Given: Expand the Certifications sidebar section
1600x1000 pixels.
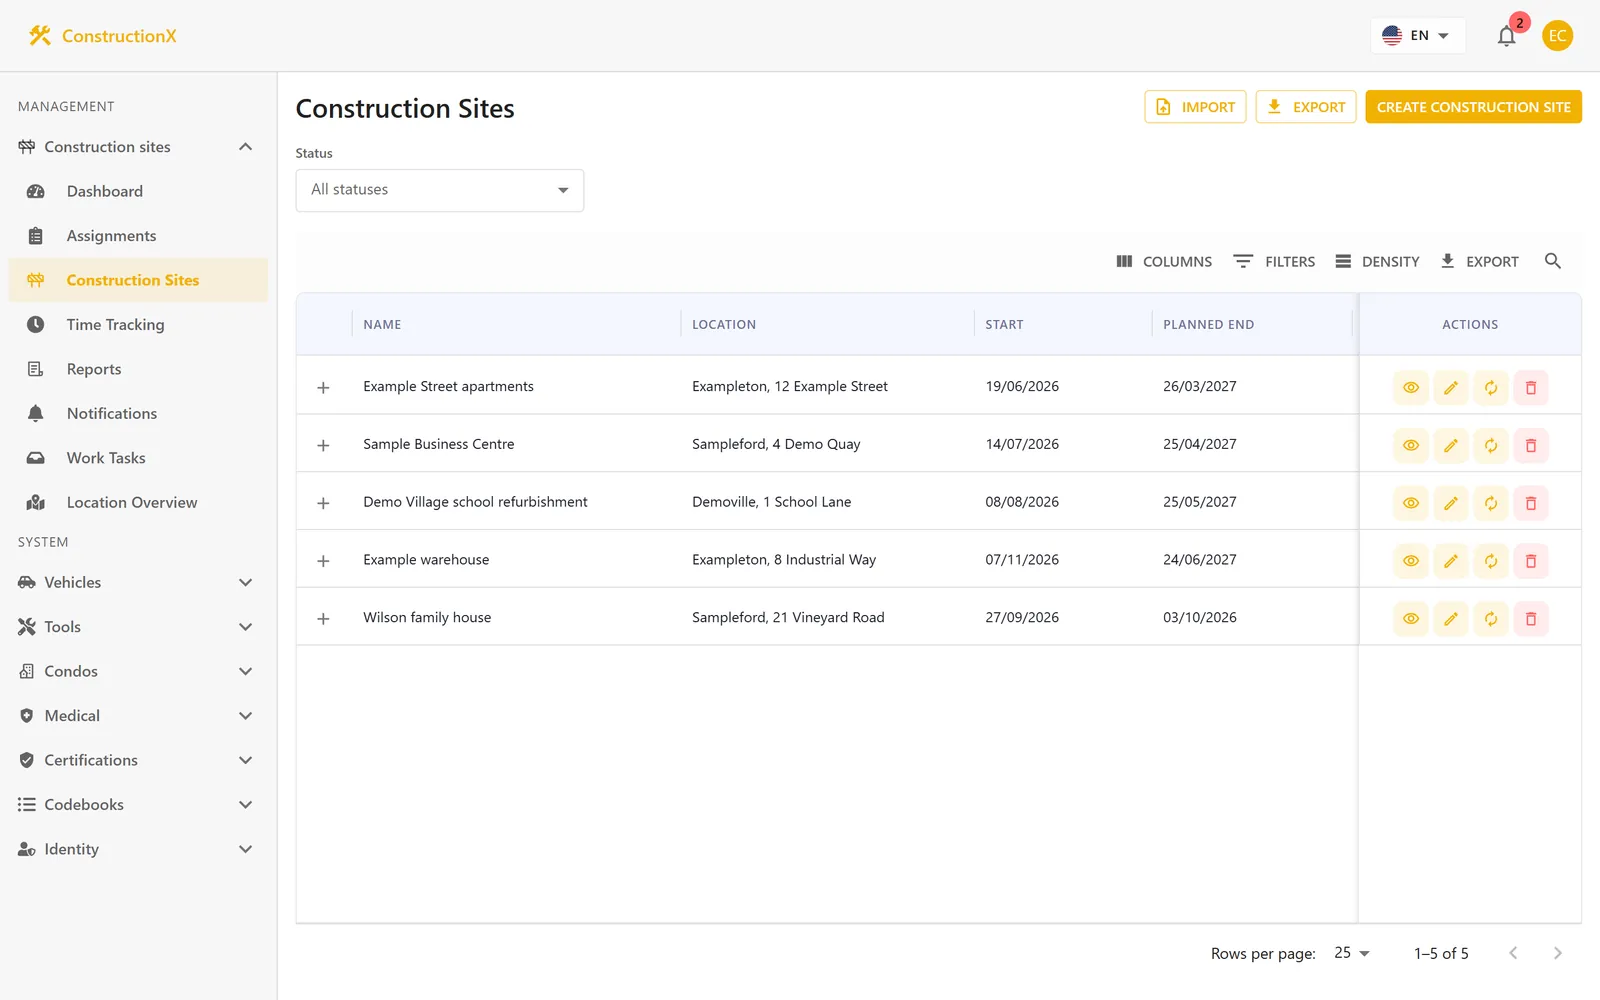Looking at the screenshot, I should (137, 760).
